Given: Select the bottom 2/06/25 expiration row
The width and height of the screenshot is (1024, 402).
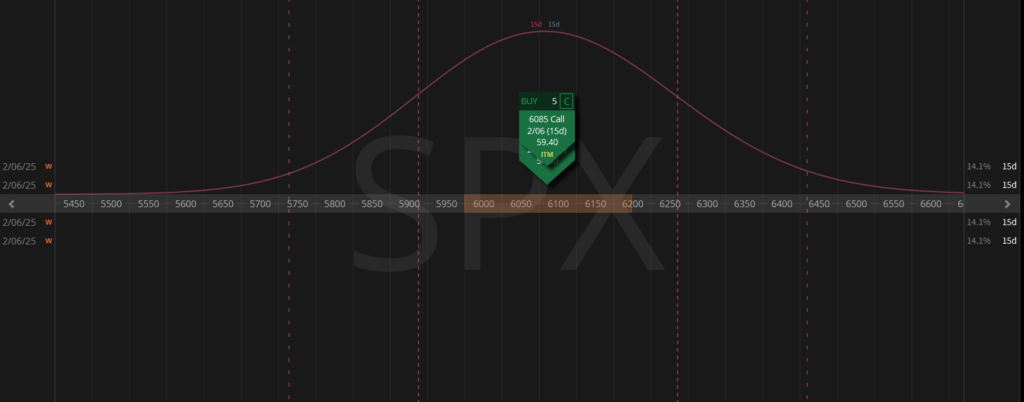Looking at the screenshot, I should coord(19,241).
